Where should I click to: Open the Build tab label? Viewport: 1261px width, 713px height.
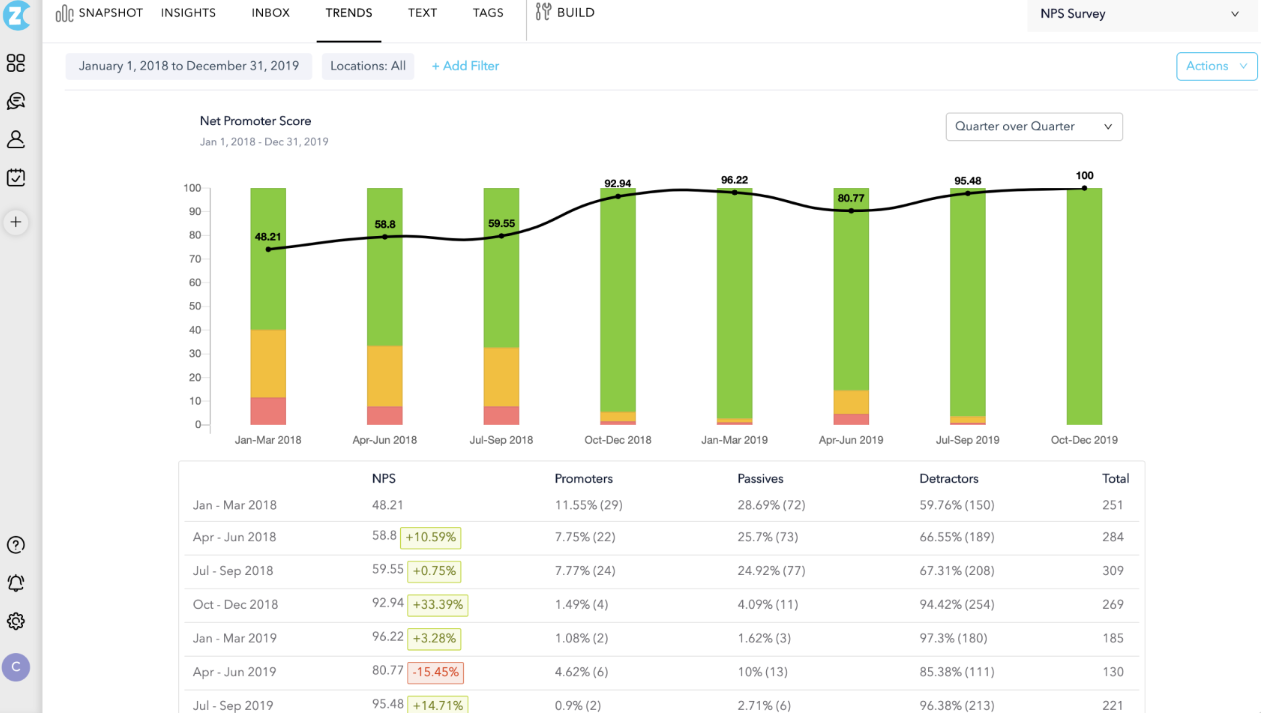coord(576,13)
